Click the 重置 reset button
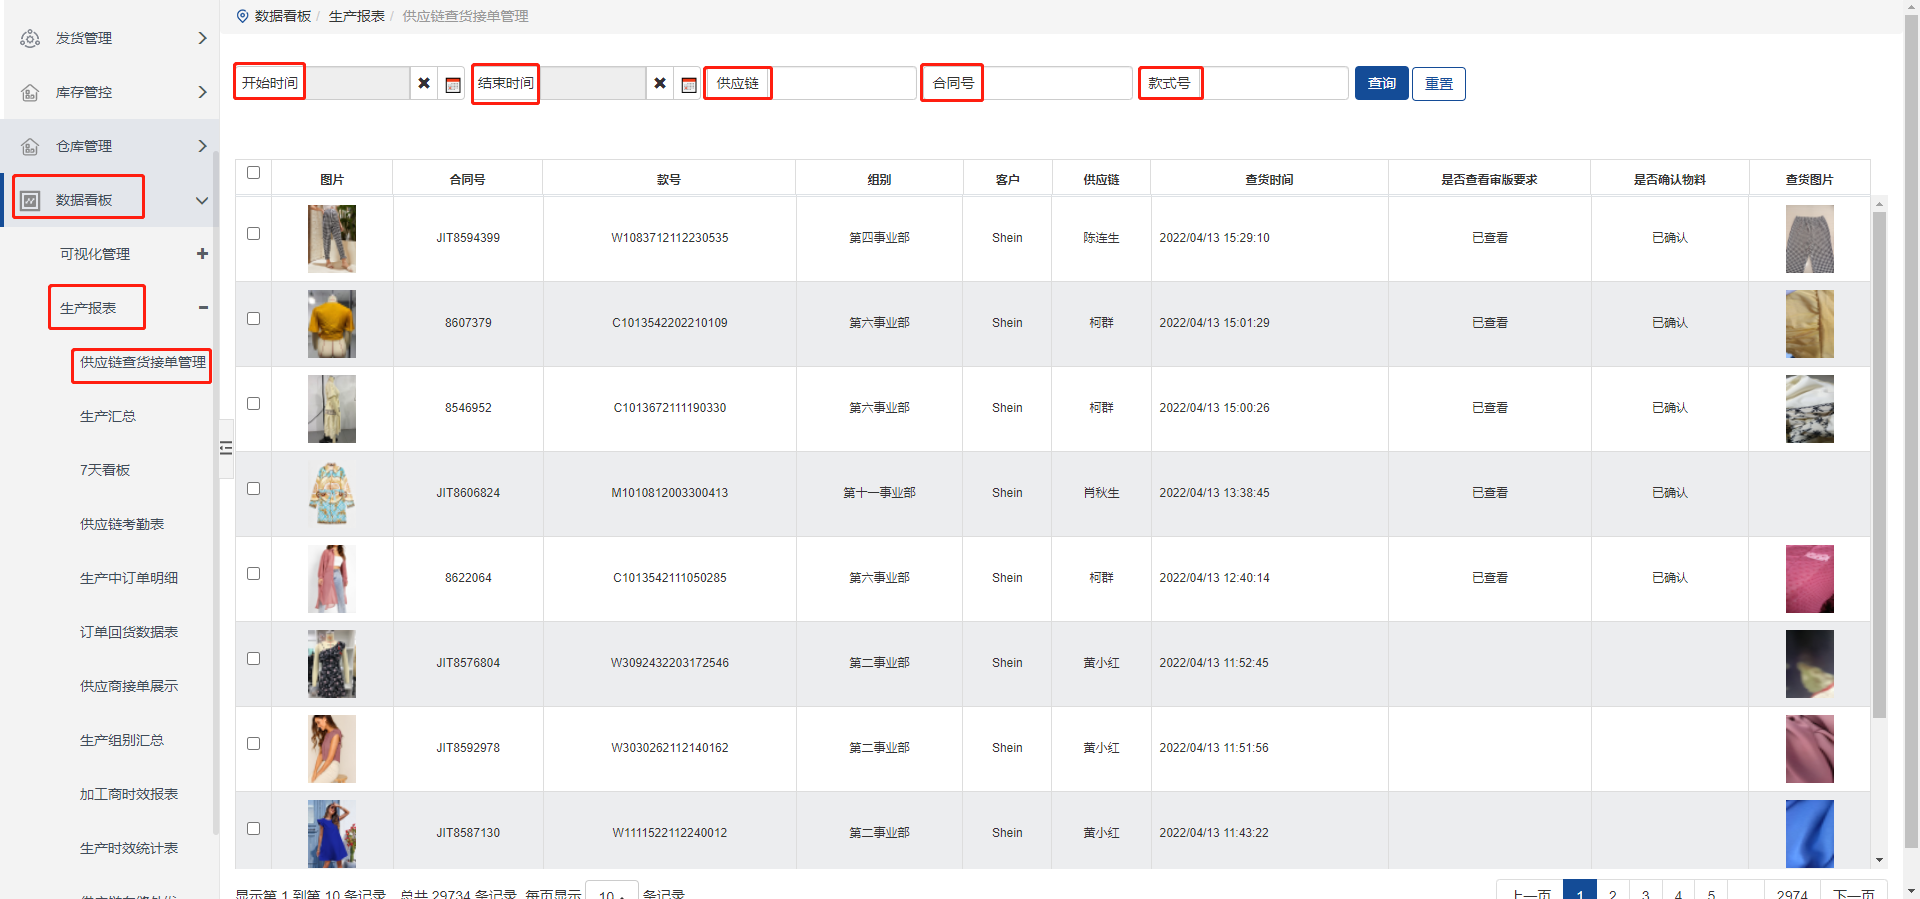 click(x=1438, y=84)
